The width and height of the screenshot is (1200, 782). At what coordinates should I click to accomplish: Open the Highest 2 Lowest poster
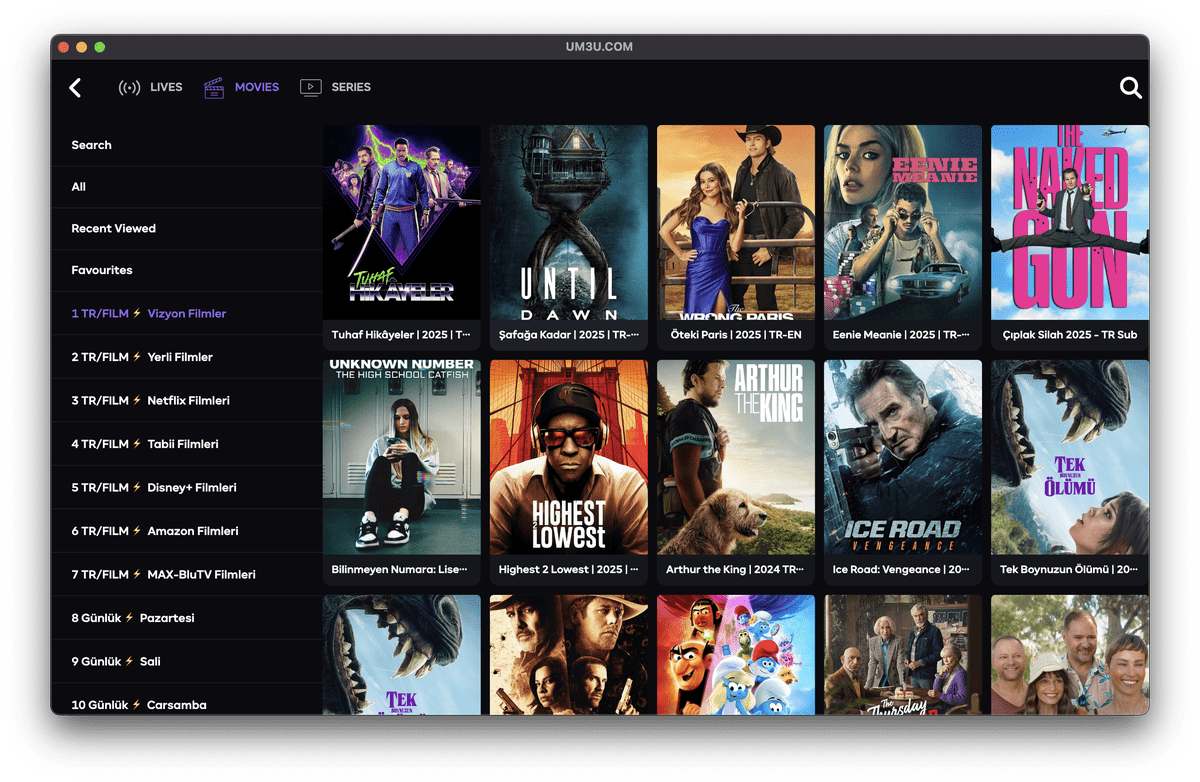tap(569, 457)
